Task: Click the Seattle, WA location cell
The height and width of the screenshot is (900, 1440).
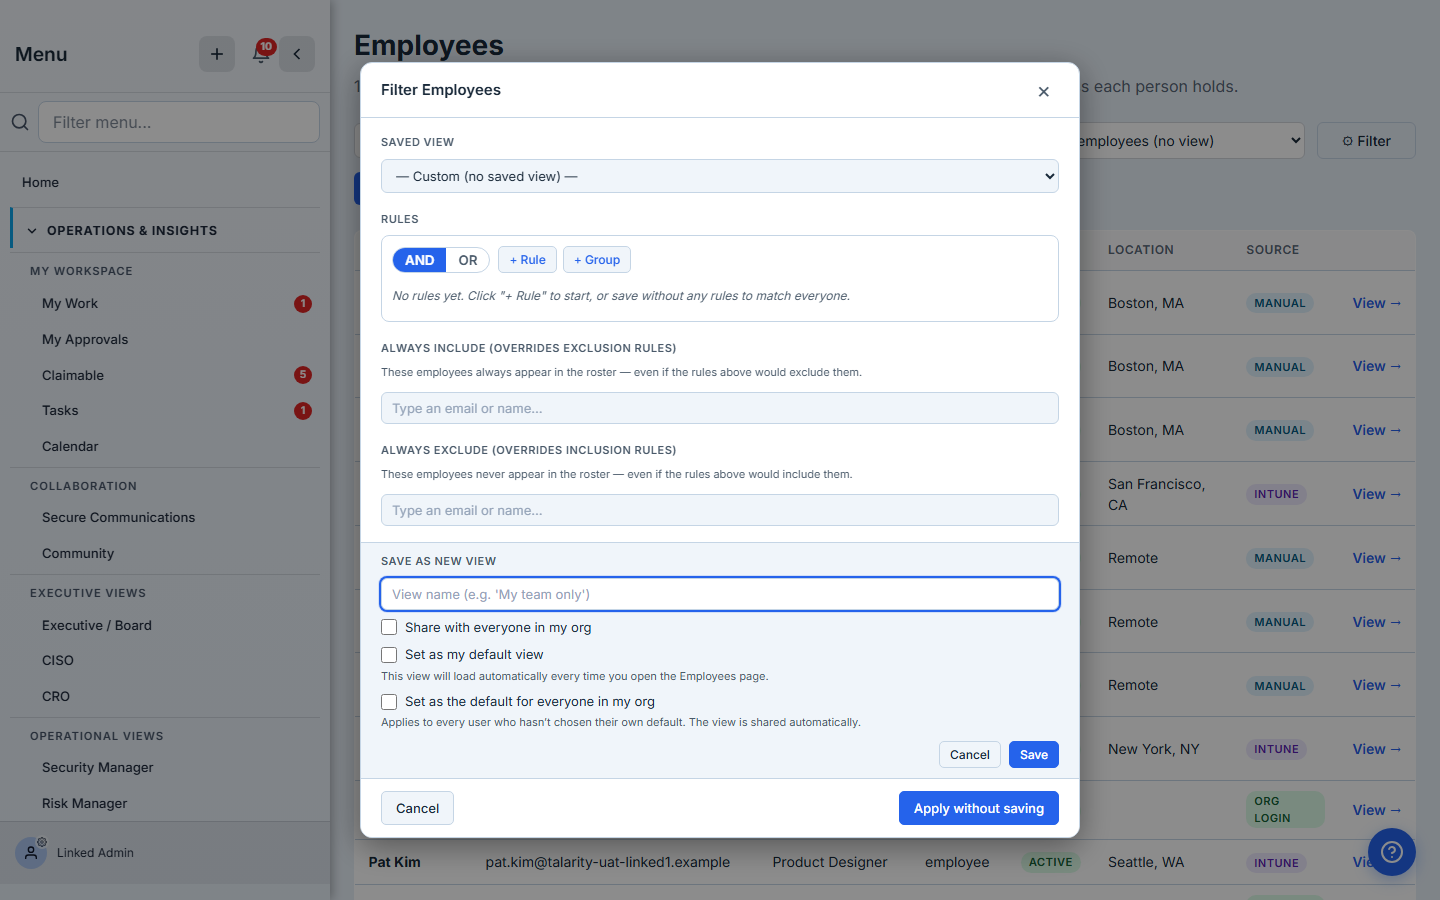Action: point(1146,862)
